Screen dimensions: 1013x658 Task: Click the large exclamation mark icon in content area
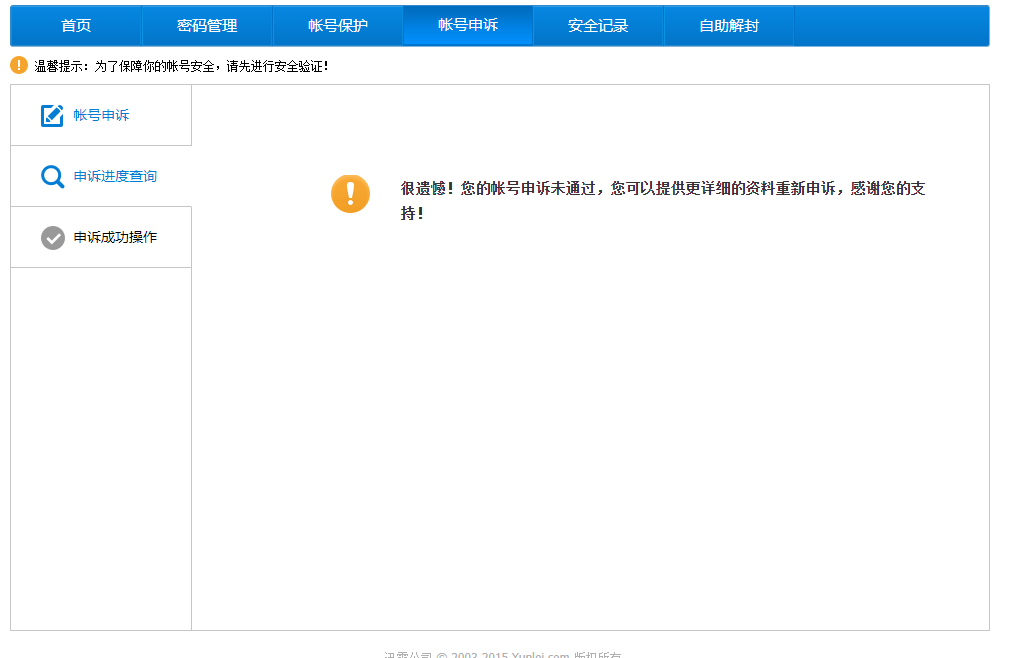(350, 194)
